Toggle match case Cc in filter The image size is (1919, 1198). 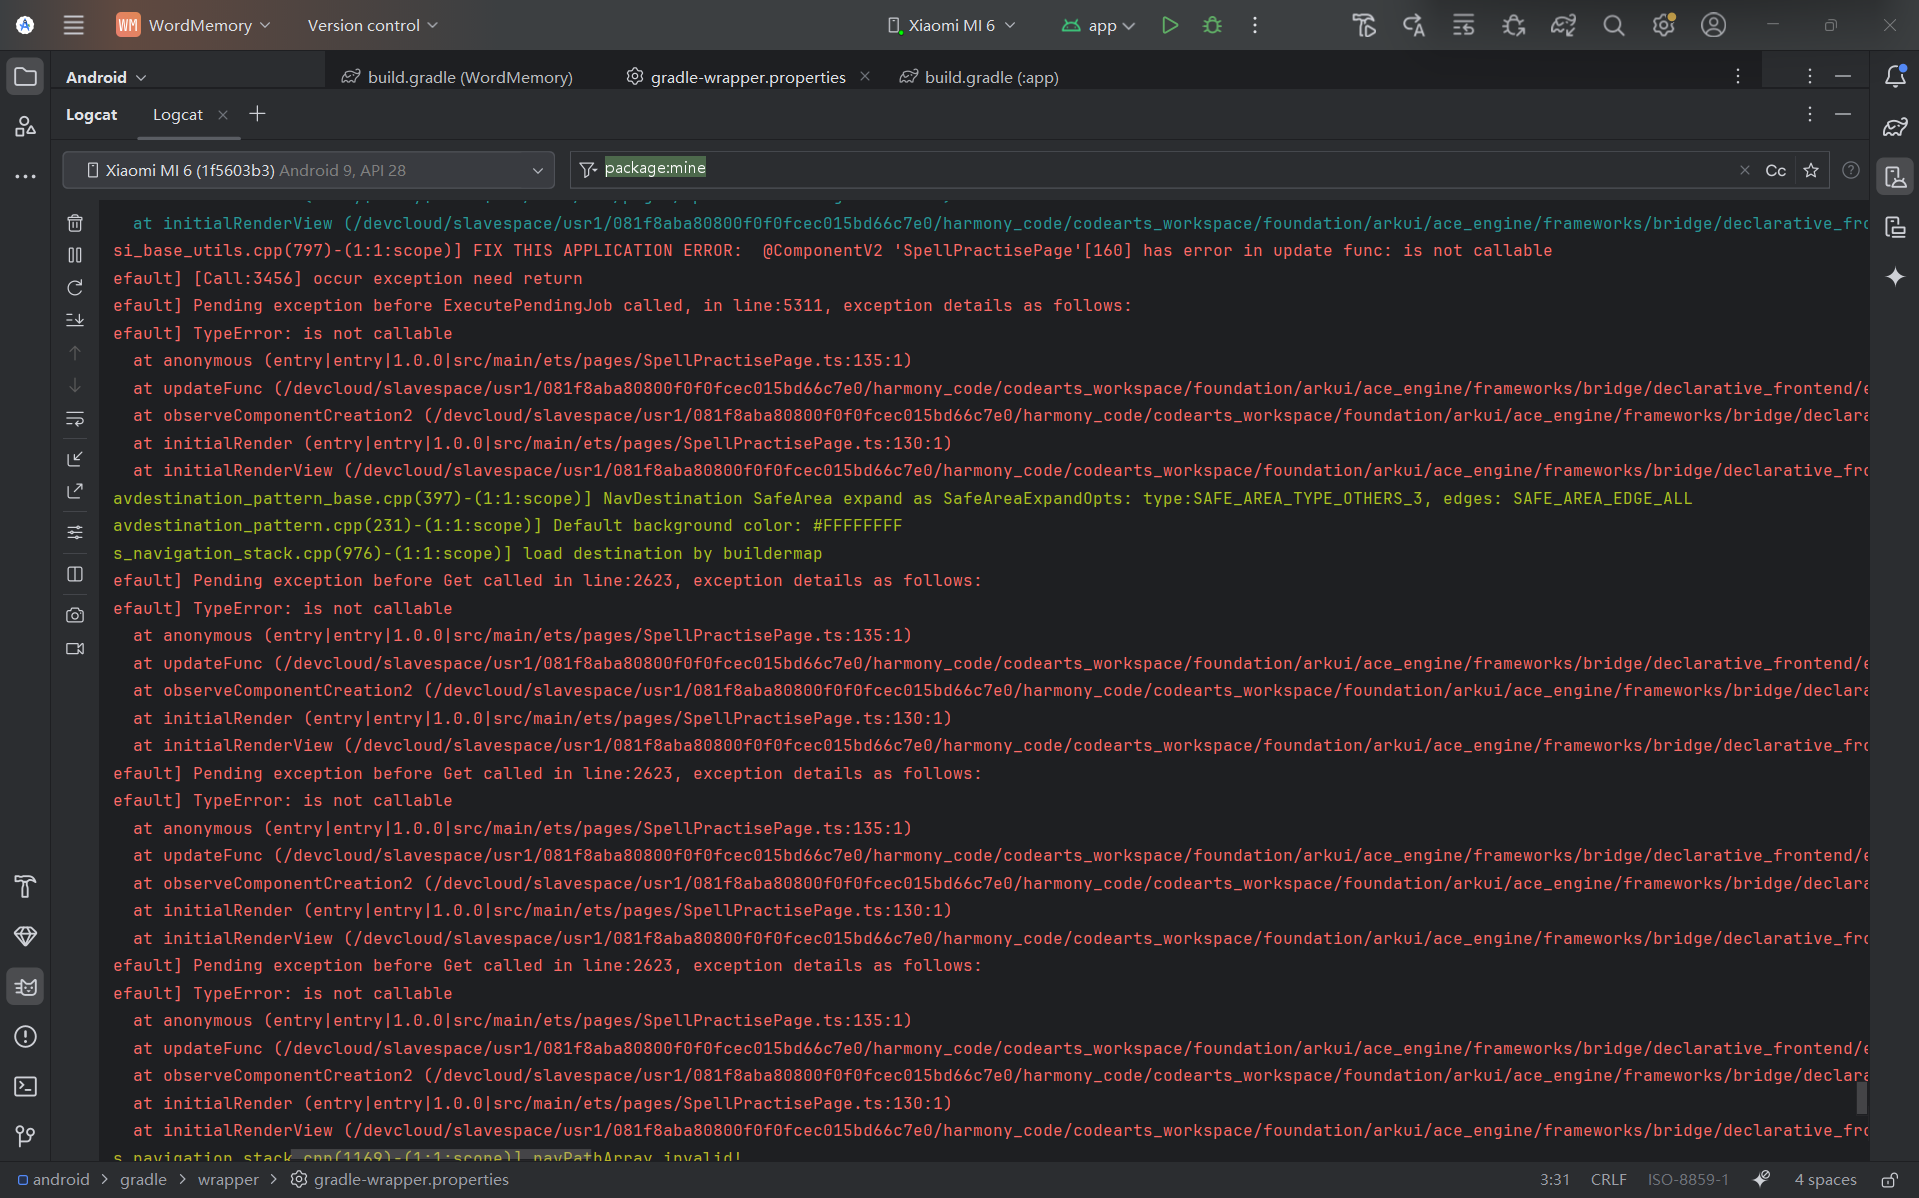(1775, 170)
